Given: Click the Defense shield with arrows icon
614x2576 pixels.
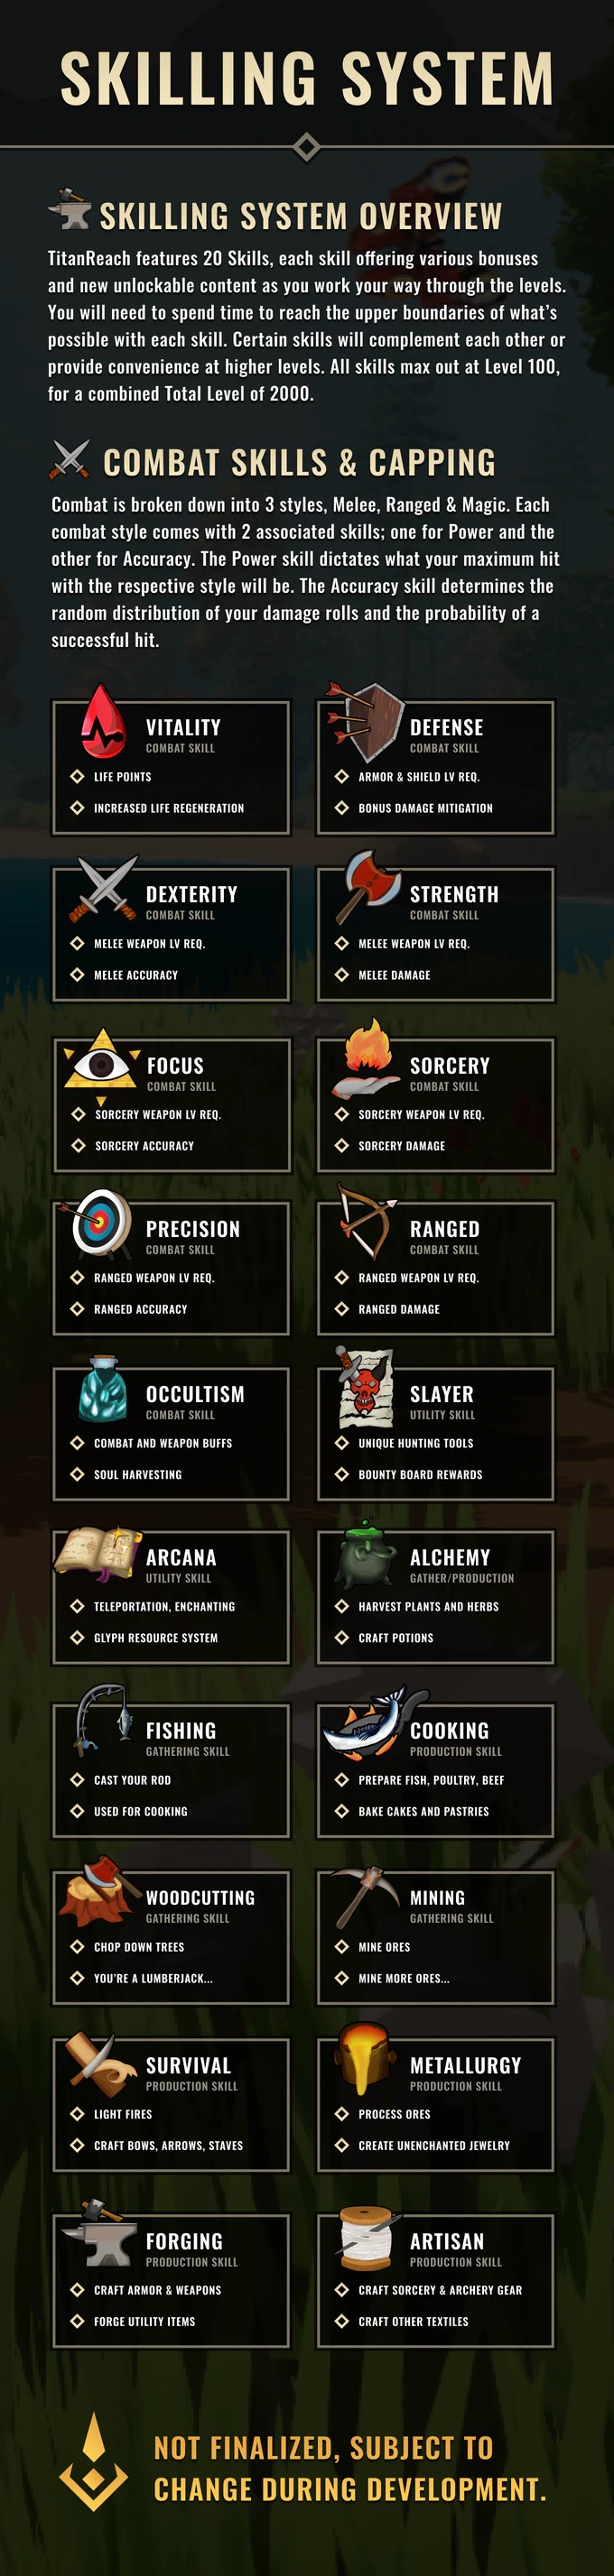Looking at the screenshot, I should pyautogui.click(x=365, y=723).
